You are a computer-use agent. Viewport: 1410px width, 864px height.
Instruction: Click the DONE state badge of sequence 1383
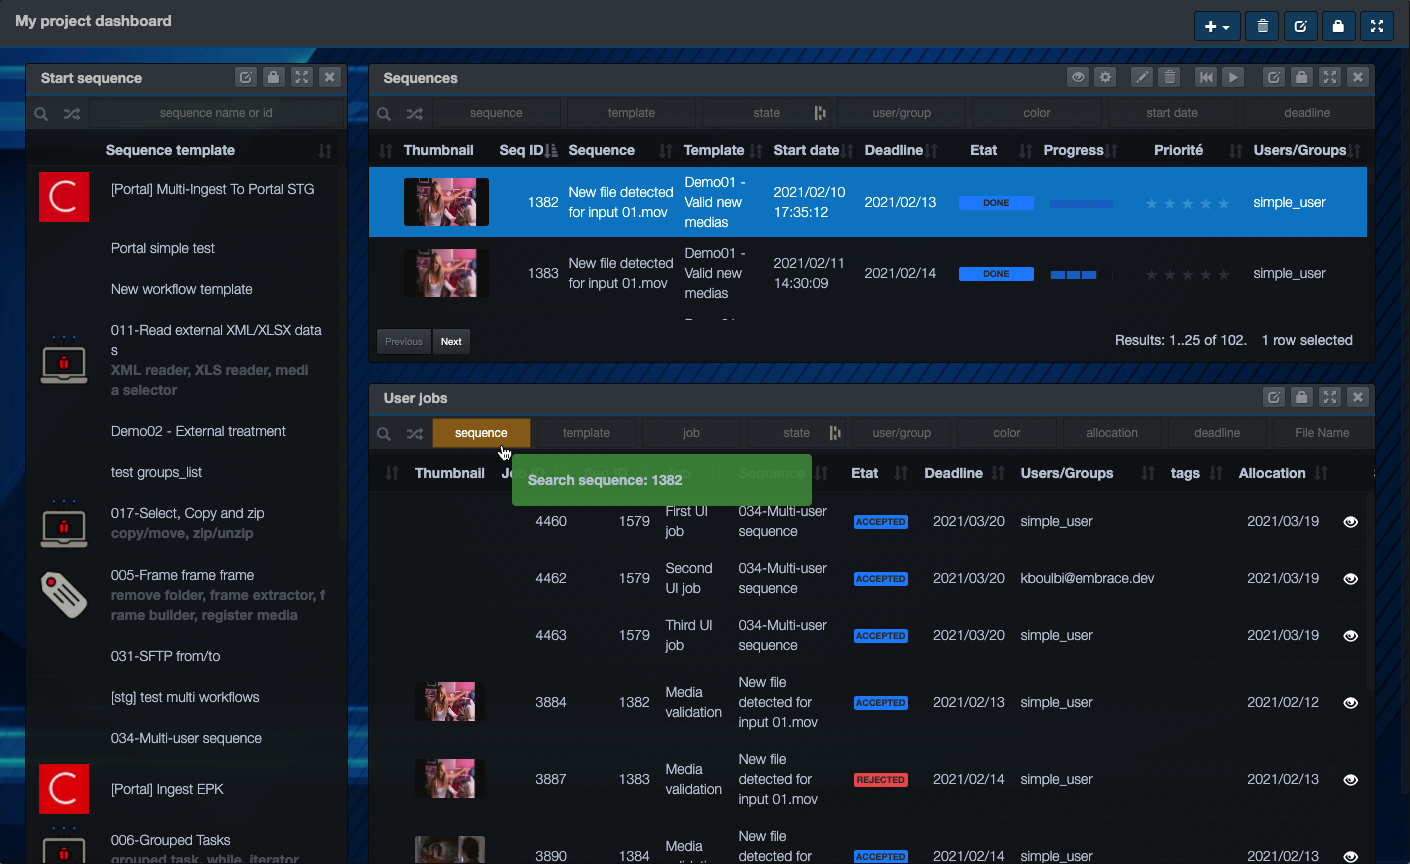[996, 274]
